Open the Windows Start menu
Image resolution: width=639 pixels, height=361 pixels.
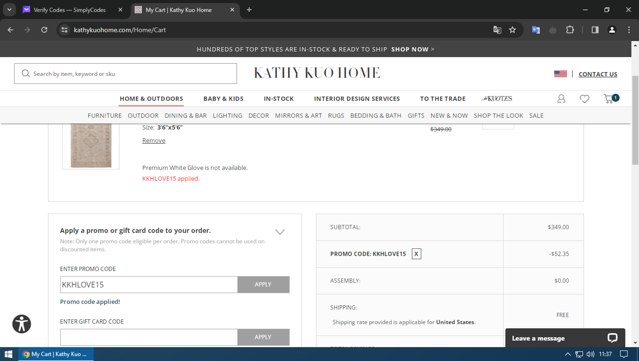8,354
